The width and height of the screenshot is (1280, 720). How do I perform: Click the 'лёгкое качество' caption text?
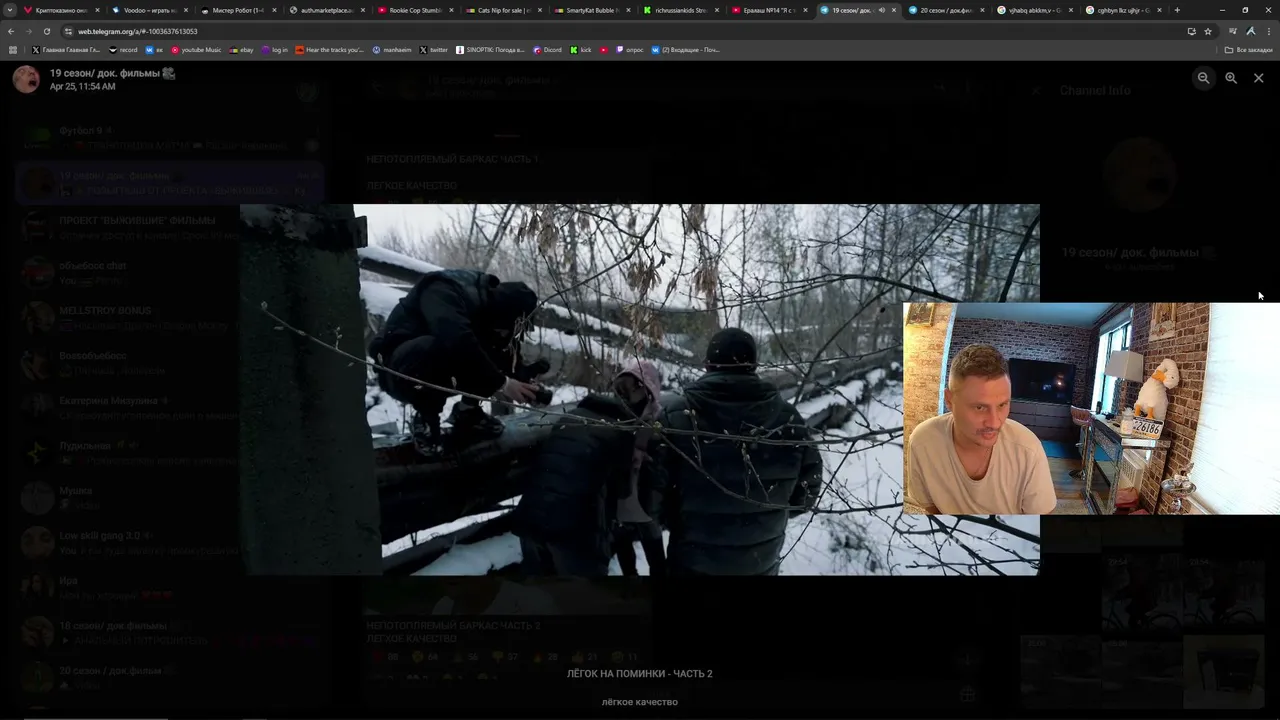pyautogui.click(x=640, y=702)
